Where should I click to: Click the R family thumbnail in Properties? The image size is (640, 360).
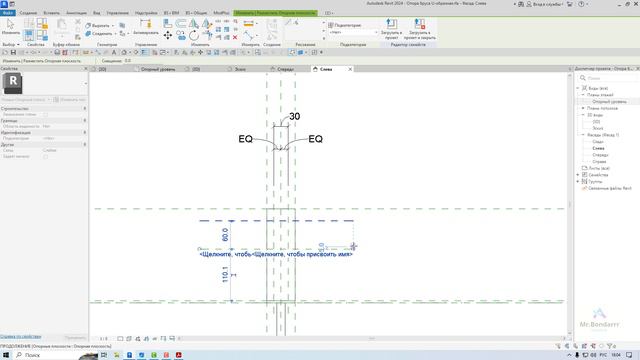[13, 84]
